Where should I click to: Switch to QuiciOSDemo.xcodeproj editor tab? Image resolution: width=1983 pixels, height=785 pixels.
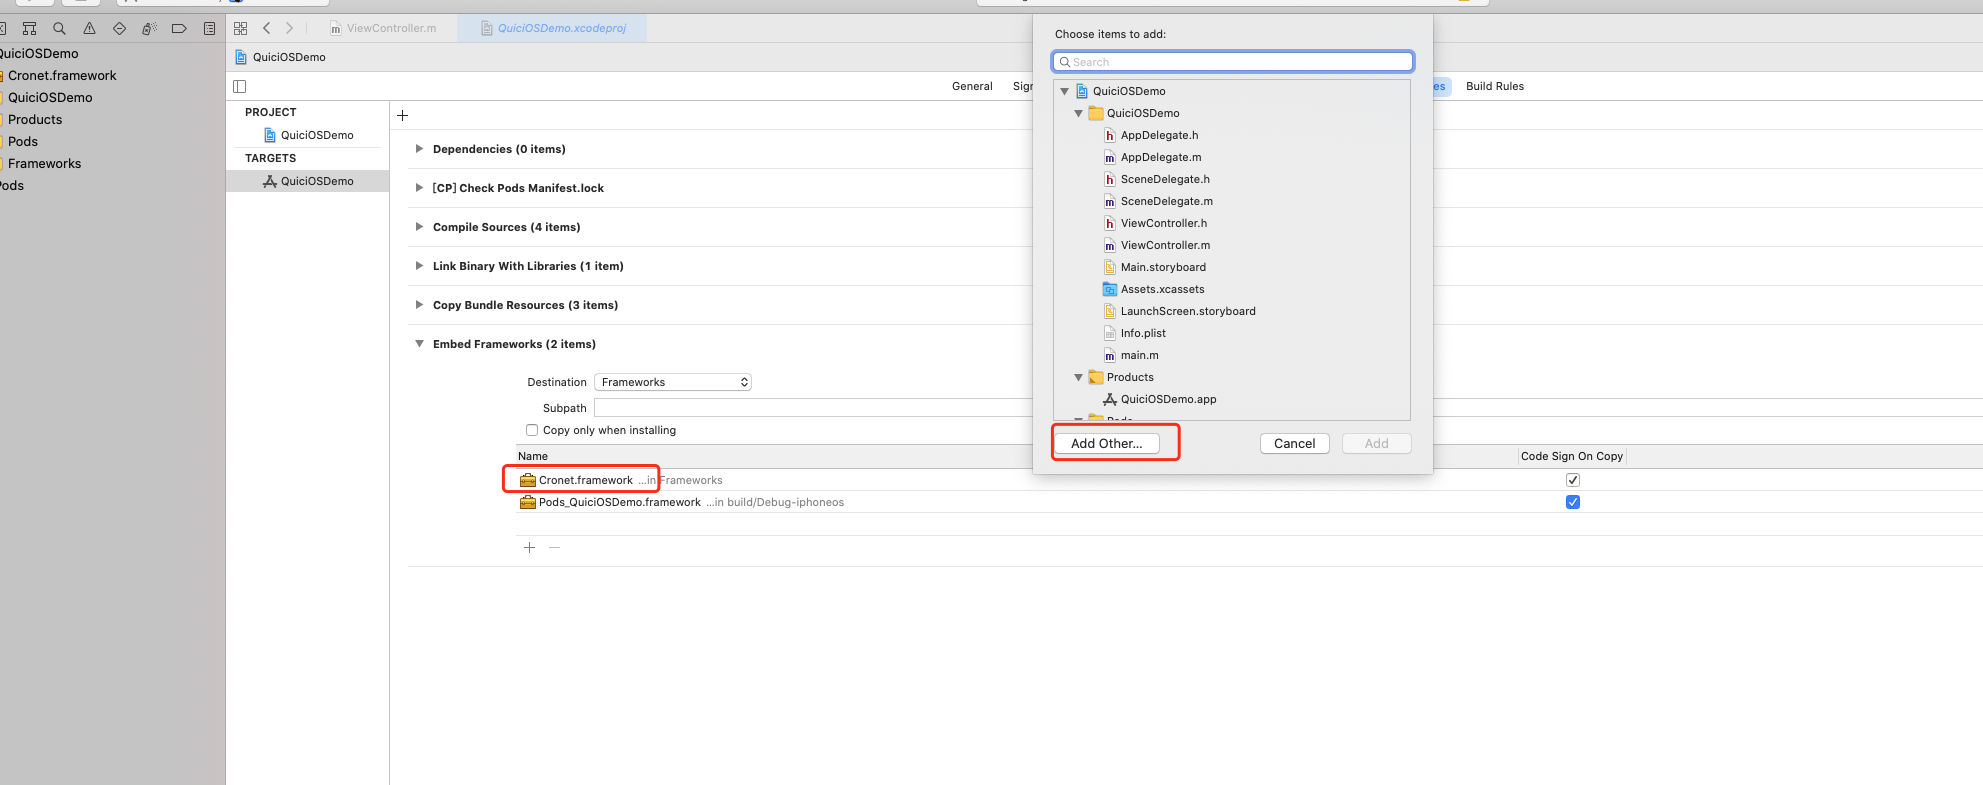tap(553, 28)
